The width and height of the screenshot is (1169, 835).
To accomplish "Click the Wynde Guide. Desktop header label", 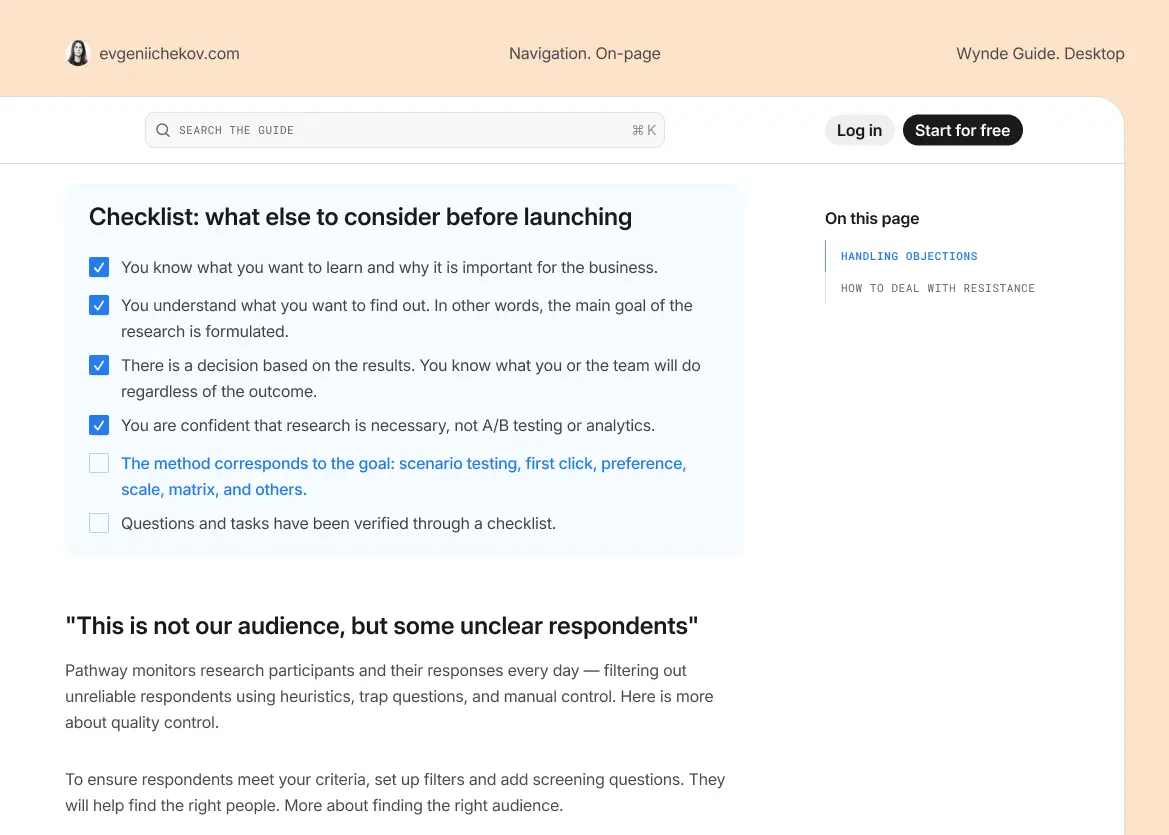I will 1040,53.
